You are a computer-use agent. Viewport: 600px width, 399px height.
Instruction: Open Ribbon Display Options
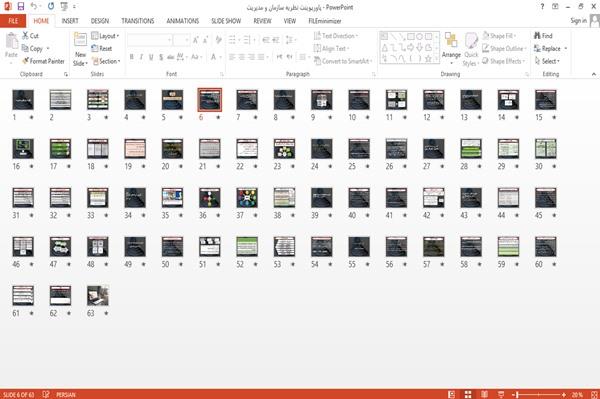coord(555,7)
